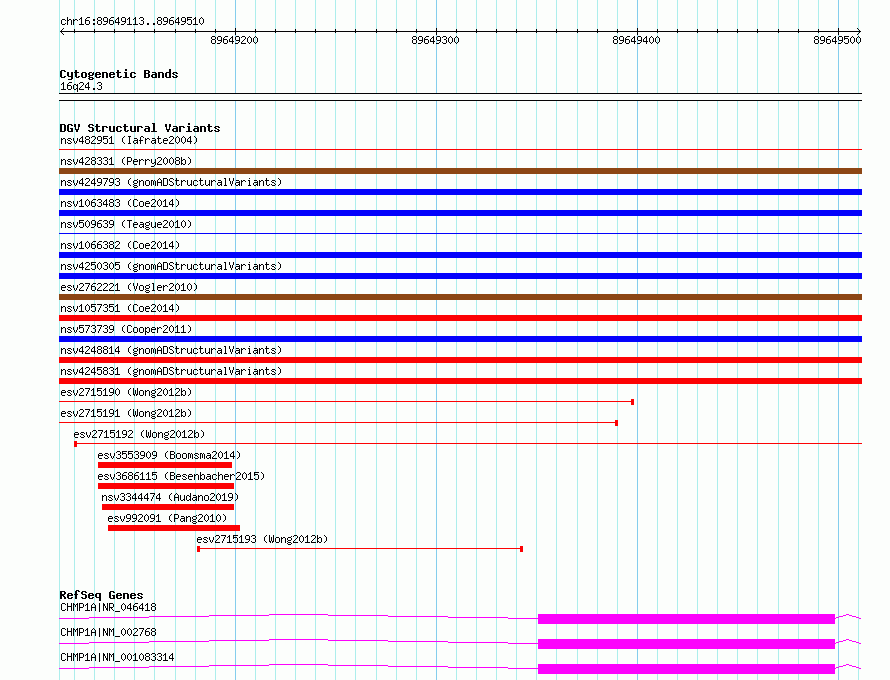Screen dimensions: 890x680
Task: Open nsv4249793 gnomAD variant label
Action: coord(171,182)
